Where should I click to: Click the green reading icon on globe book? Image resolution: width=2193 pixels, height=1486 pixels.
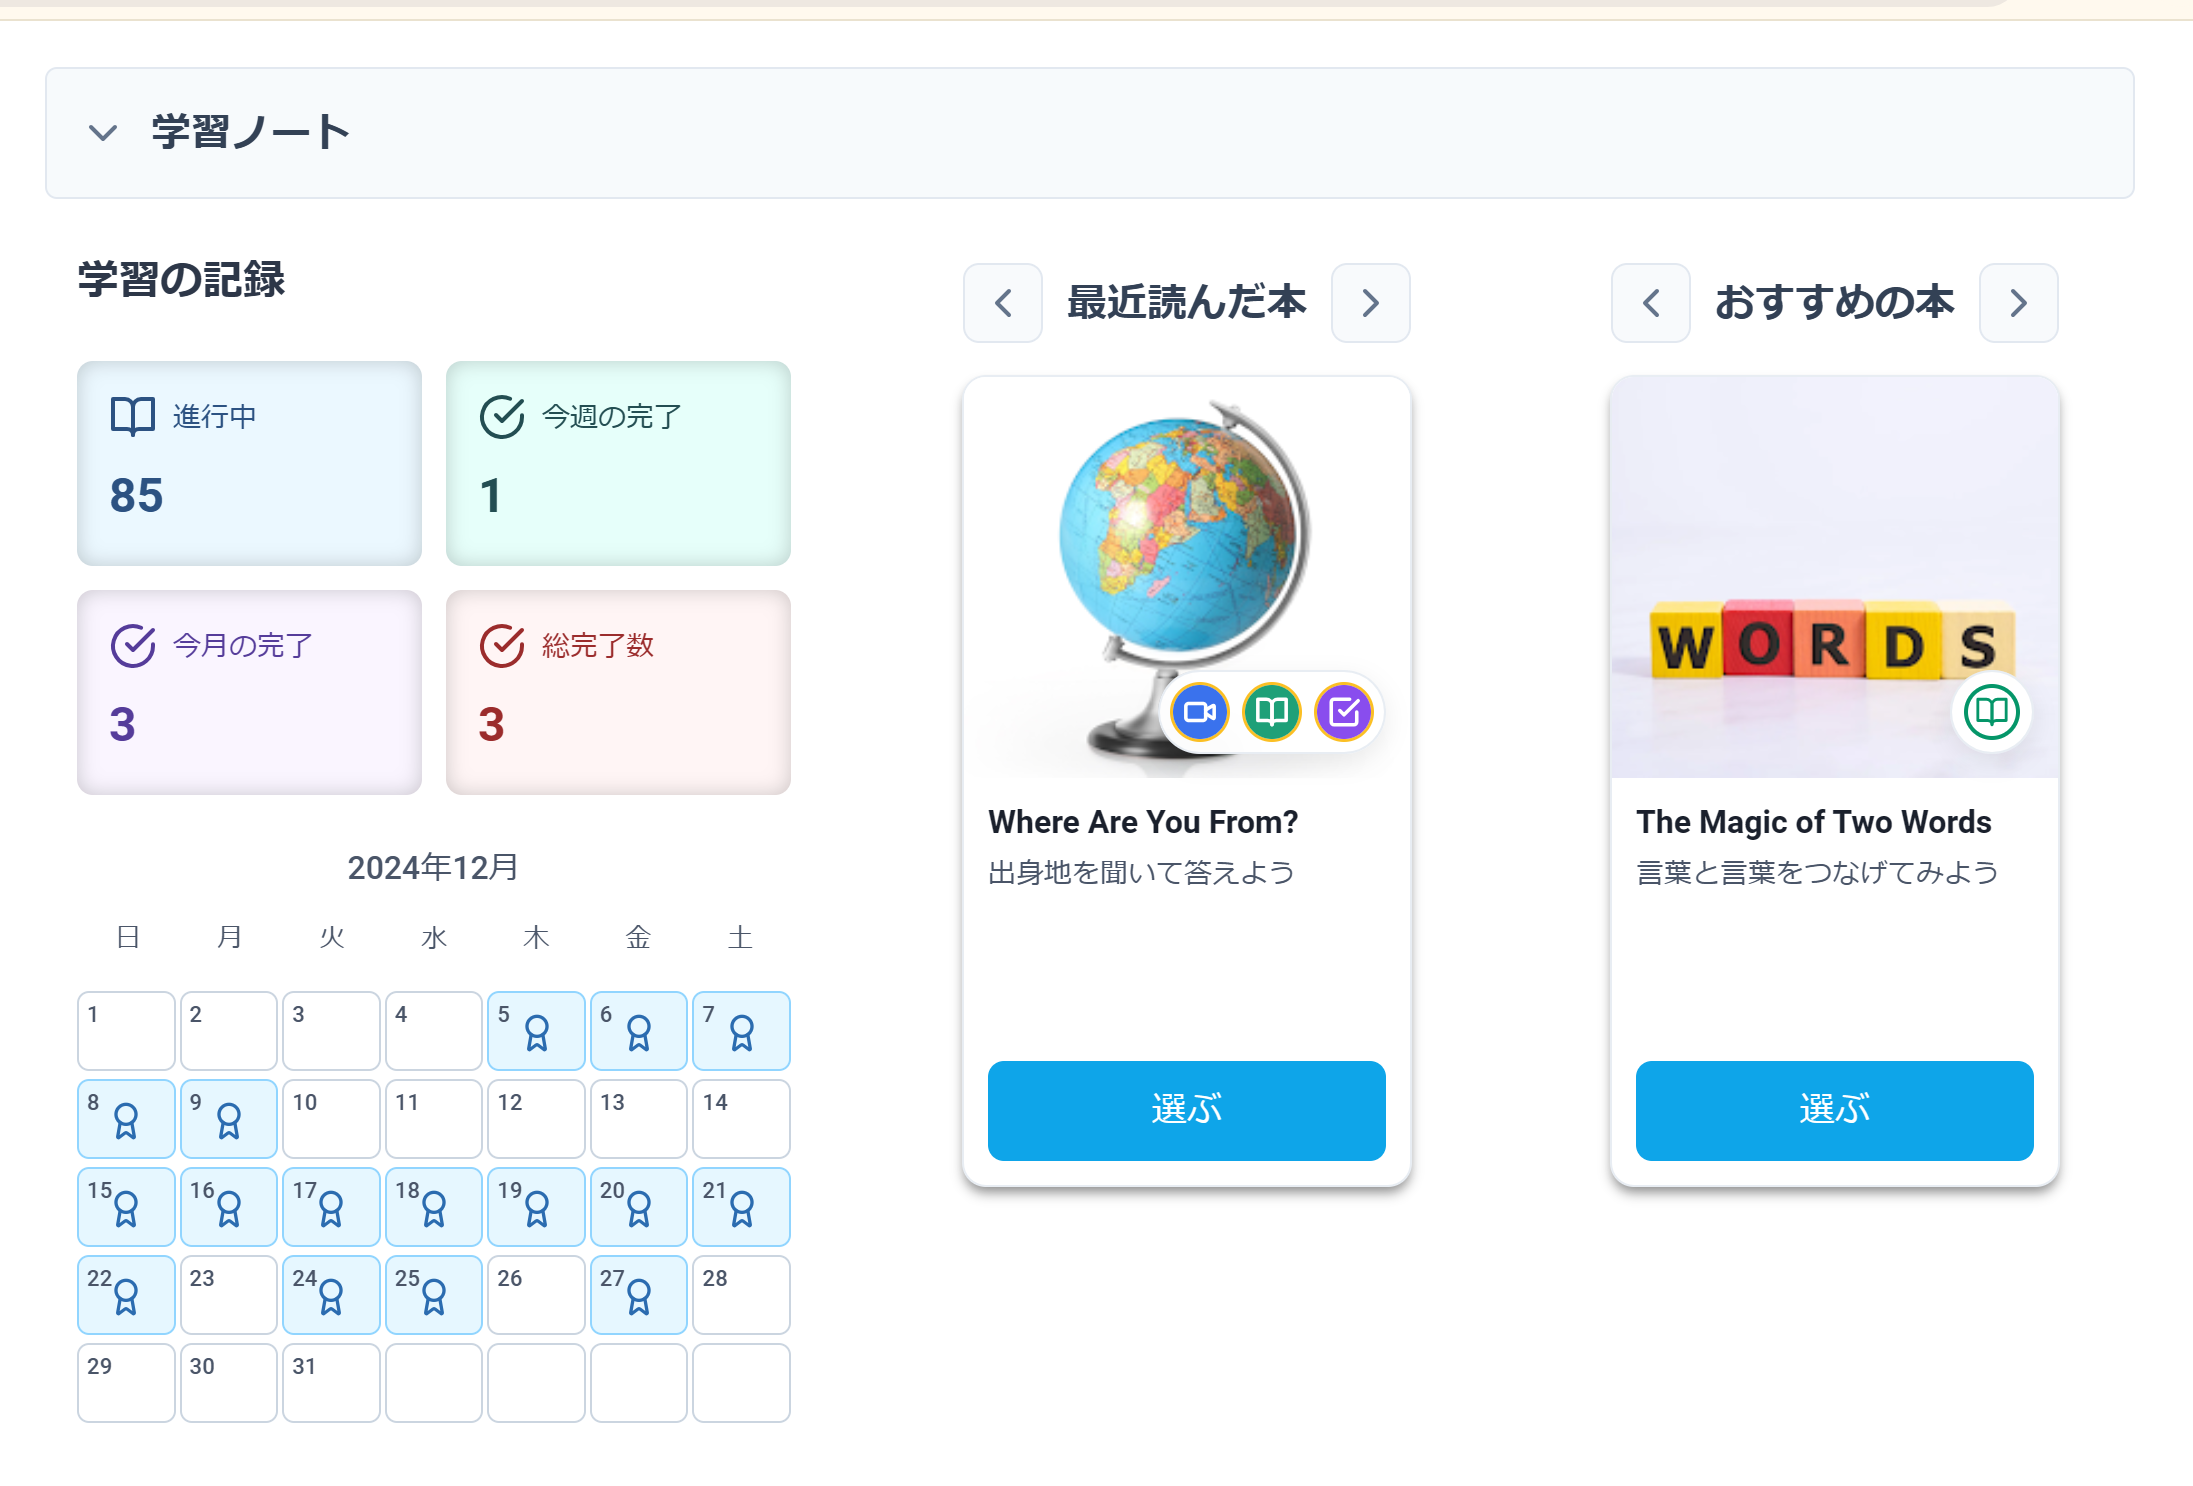[x=1272, y=712]
